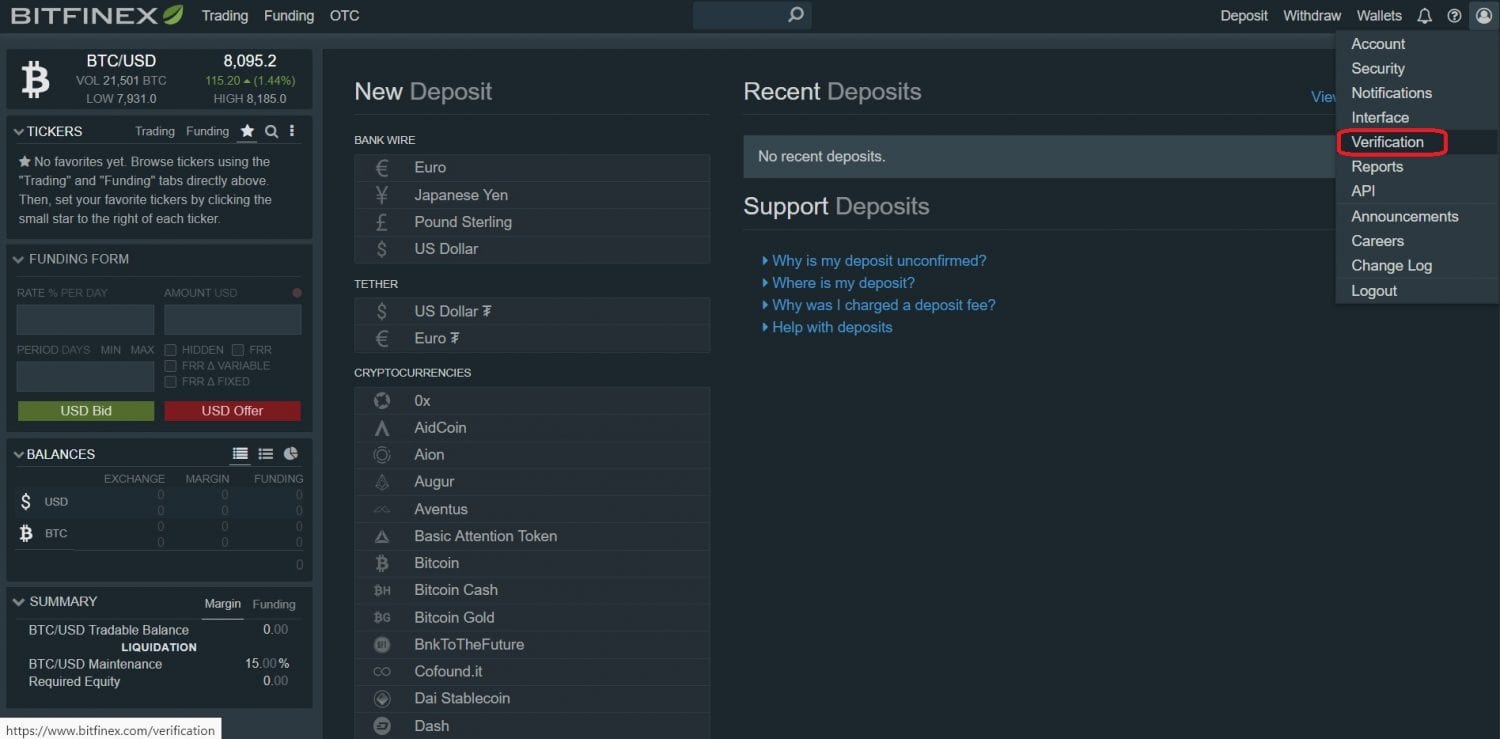Click the Pound Sterling symbol icon
The width and height of the screenshot is (1500, 739).
(382, 222)
